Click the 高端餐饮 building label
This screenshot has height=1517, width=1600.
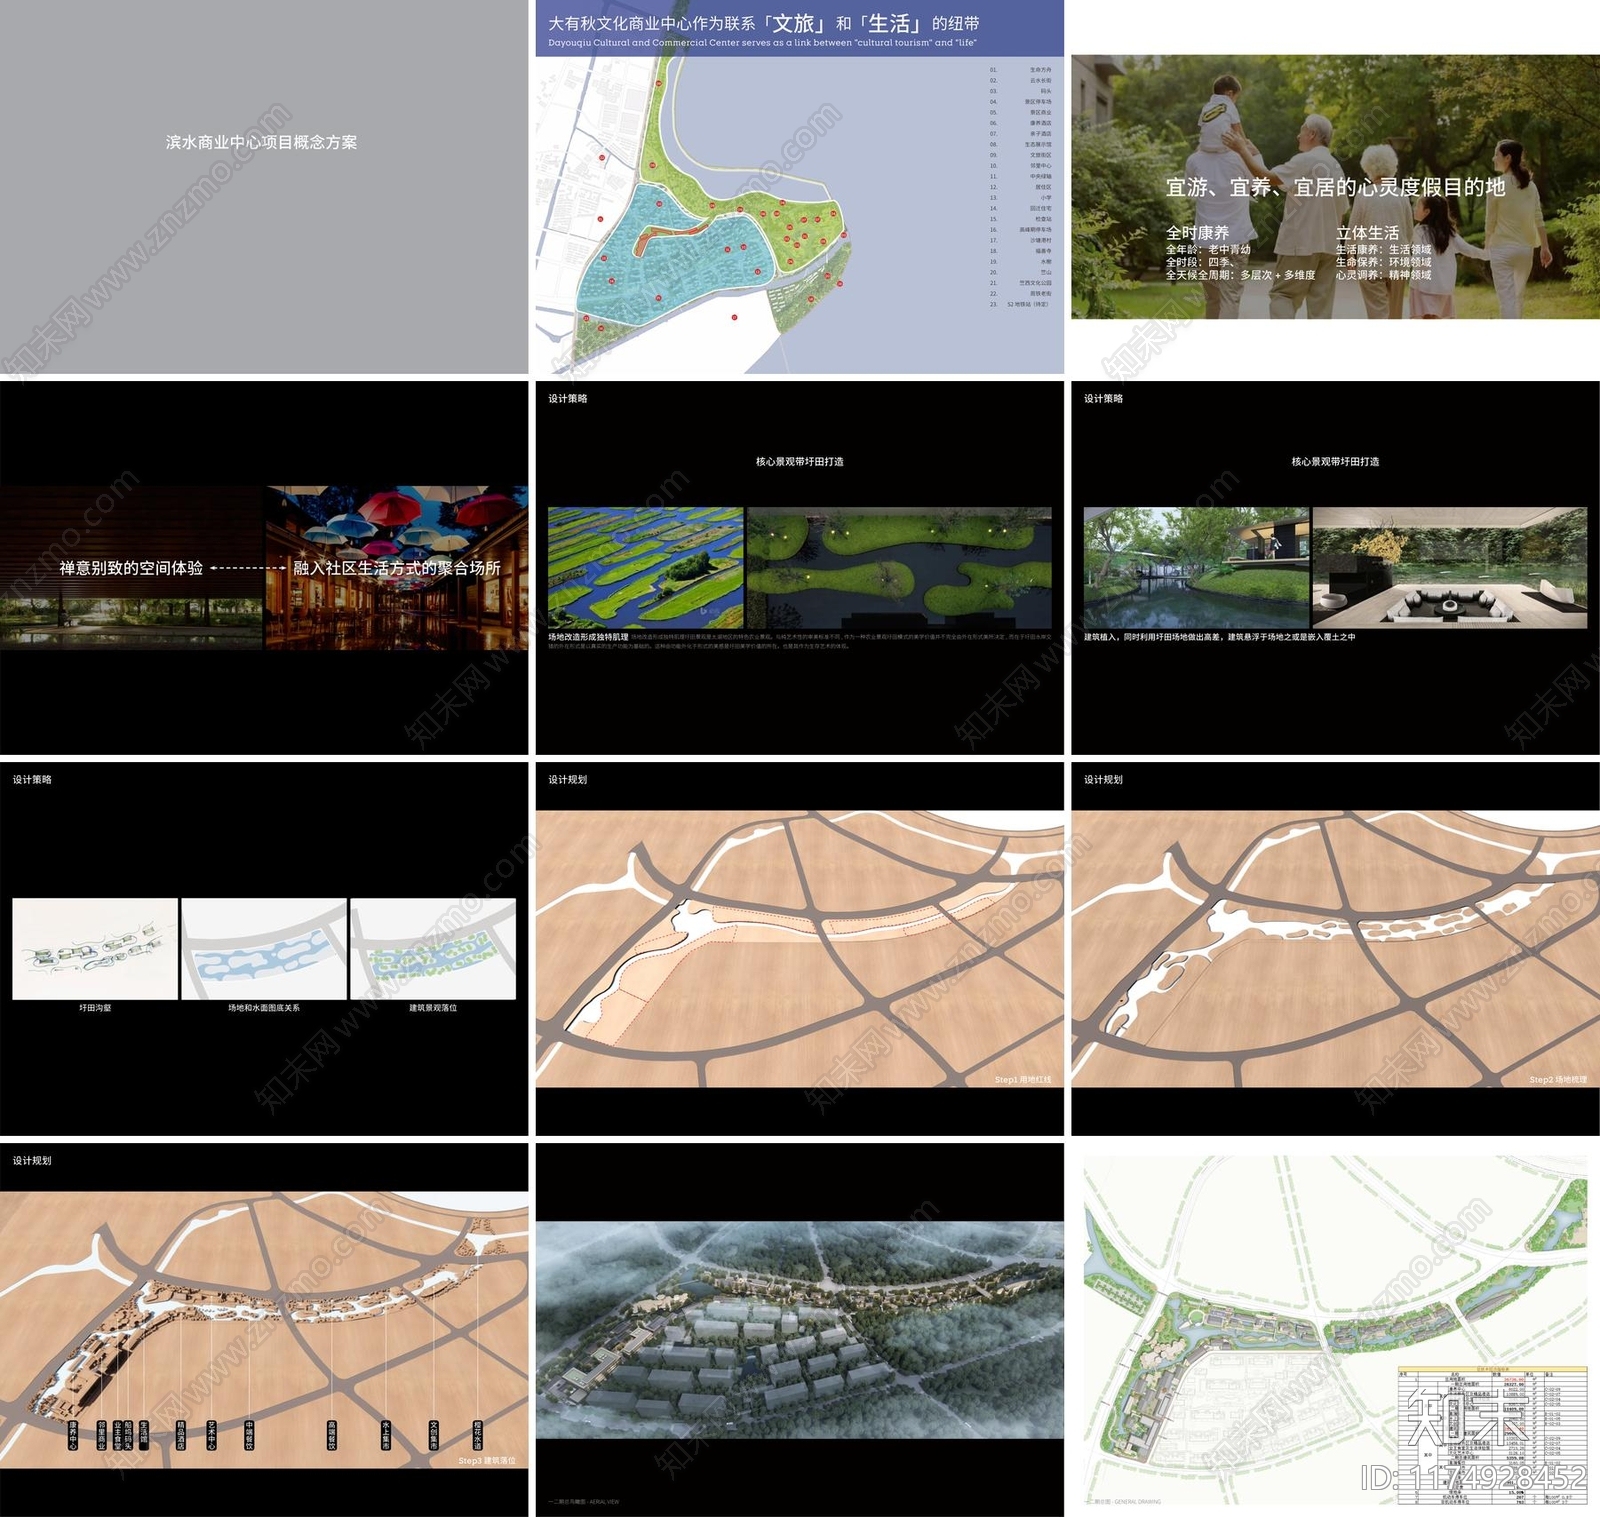click(332, 1435)
